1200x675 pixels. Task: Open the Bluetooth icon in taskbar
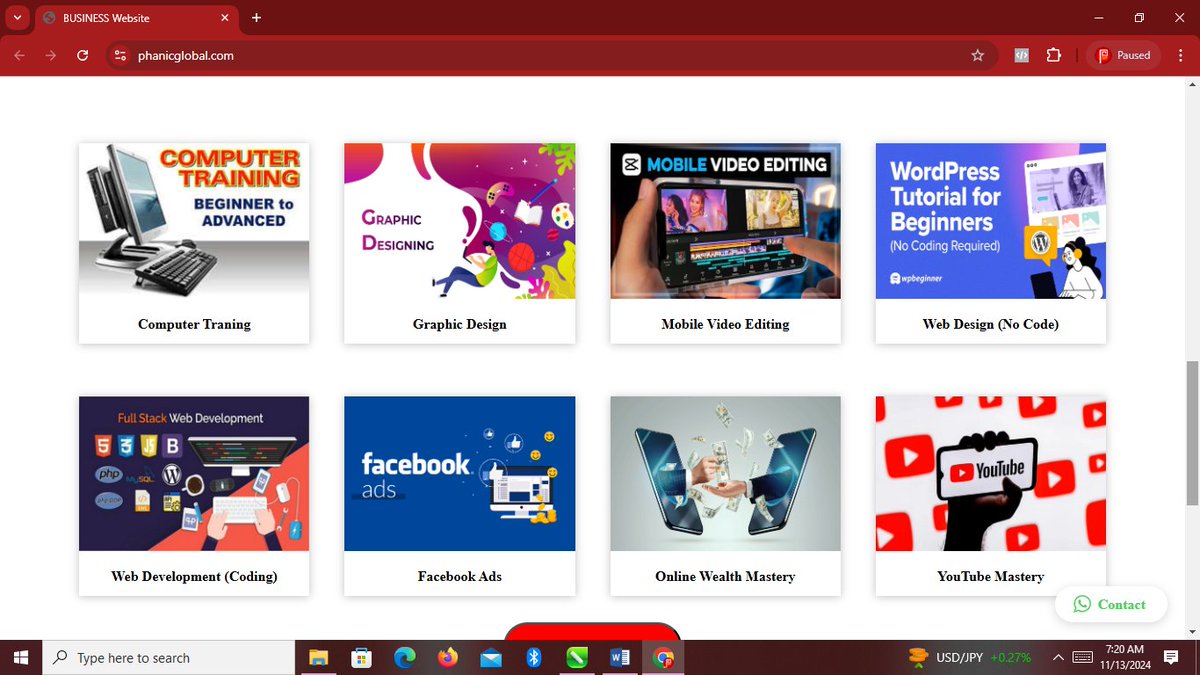point(534,658)
